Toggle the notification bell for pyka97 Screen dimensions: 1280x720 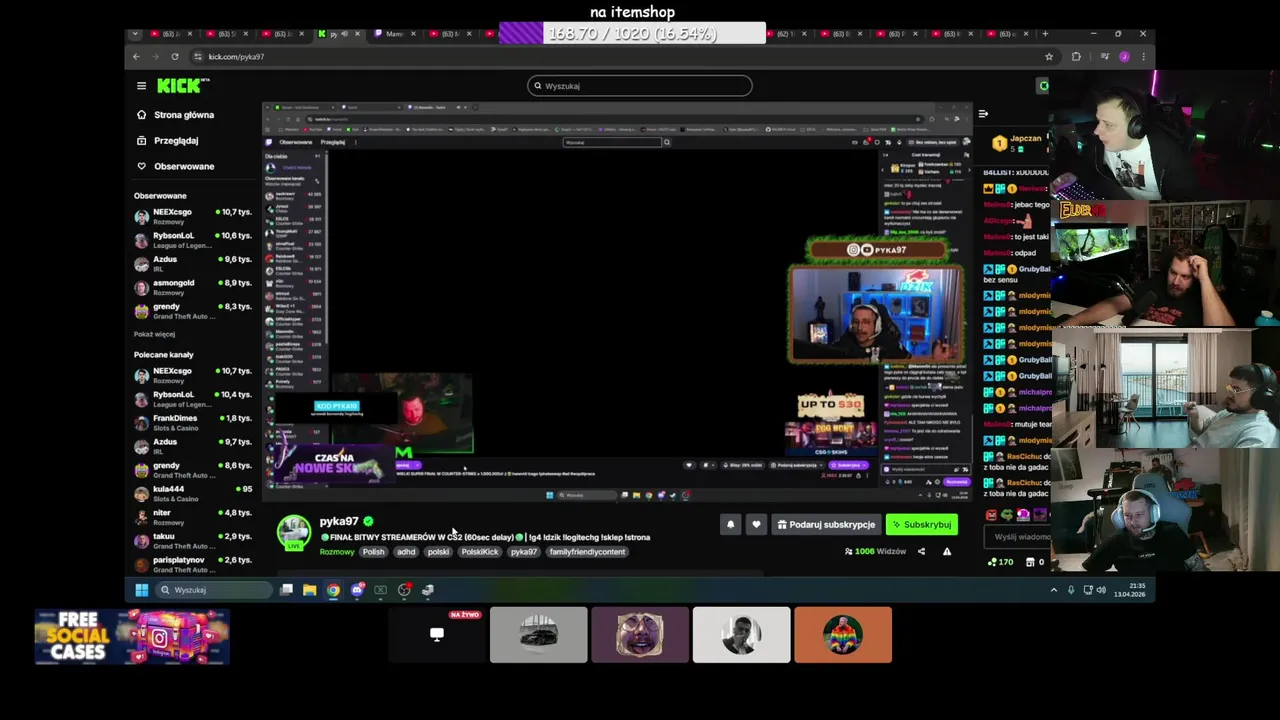pos(730,524)
